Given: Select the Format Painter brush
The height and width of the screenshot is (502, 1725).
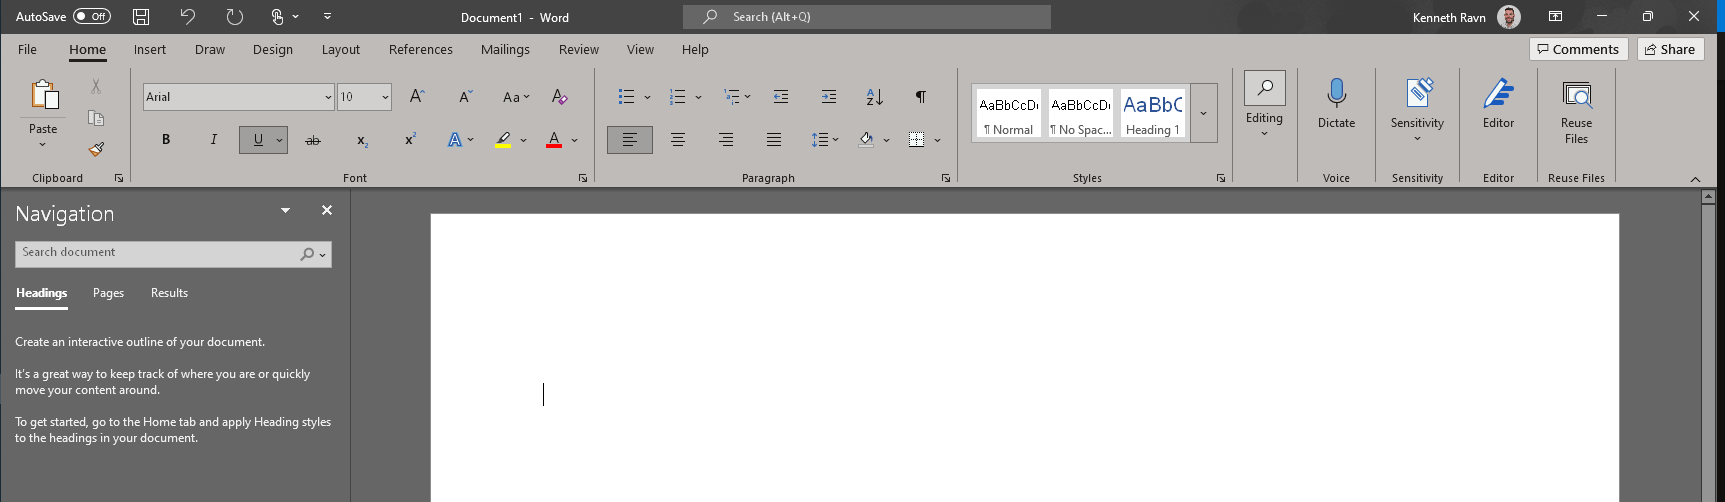Looking at the screenshot, I should 96,149.
